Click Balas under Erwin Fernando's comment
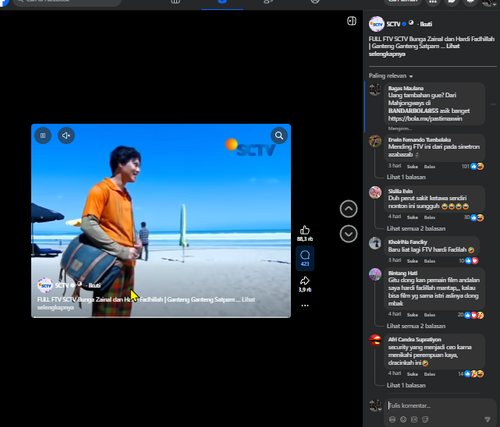The width and height of the screenshot is (500, 427). (x=430, y=166)
